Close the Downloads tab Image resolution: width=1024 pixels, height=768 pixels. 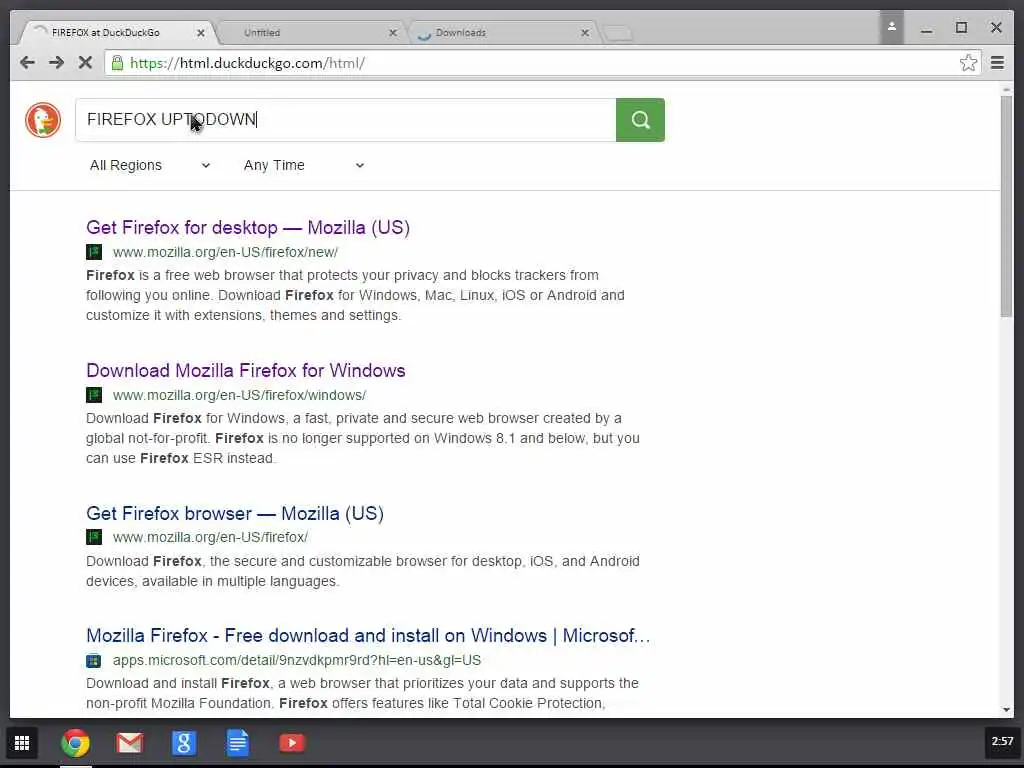584,33
